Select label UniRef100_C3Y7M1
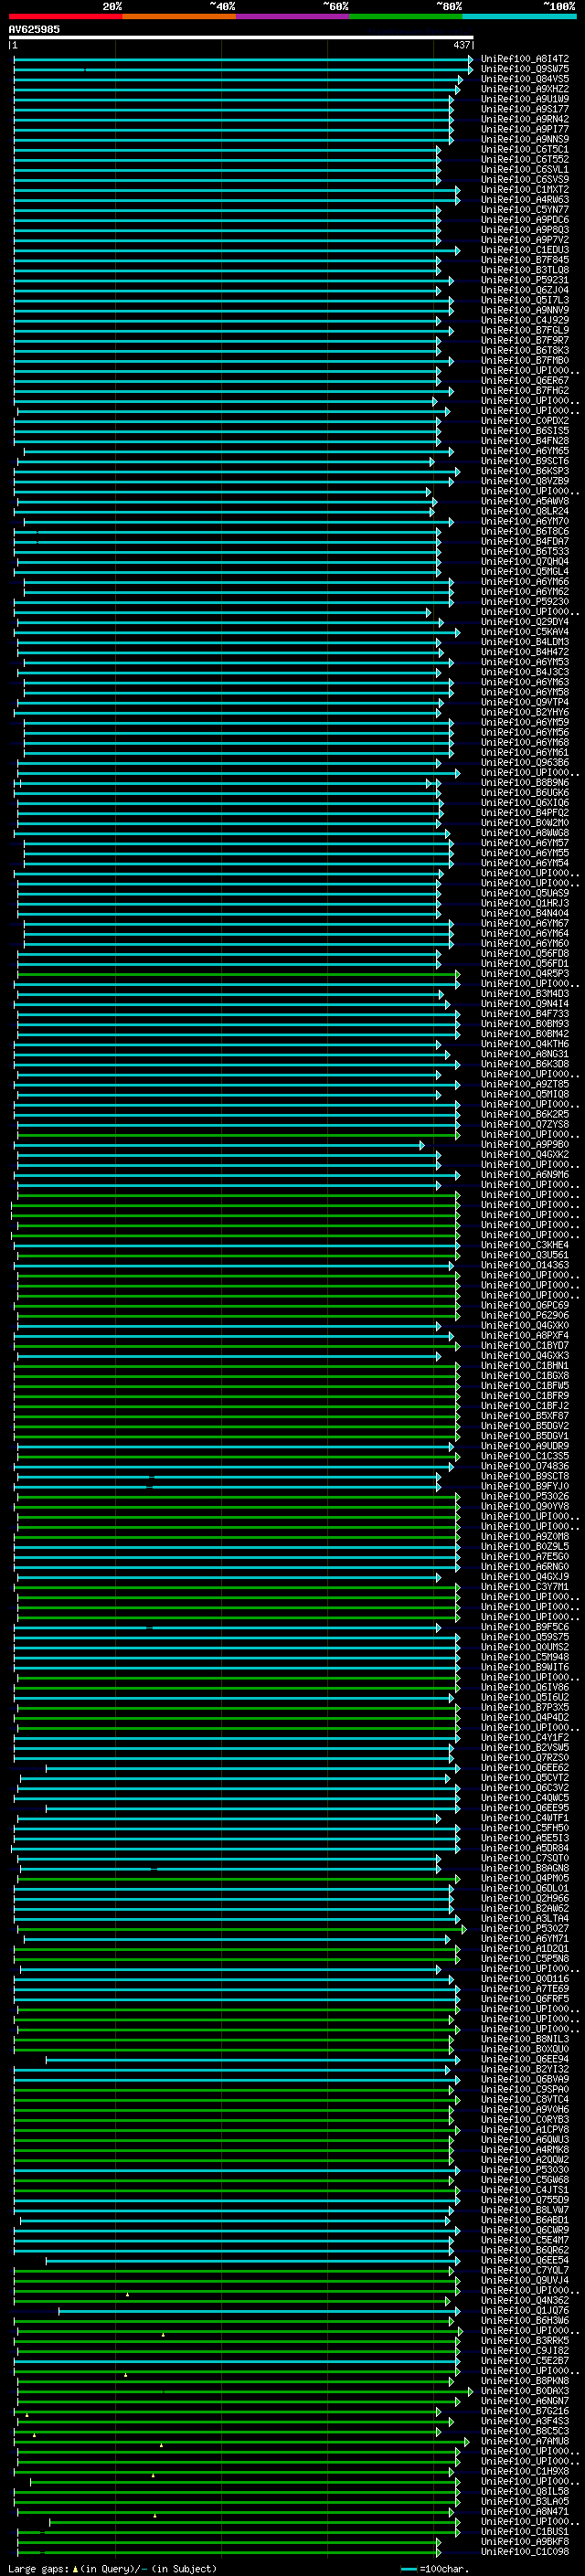 point(524,1586)
